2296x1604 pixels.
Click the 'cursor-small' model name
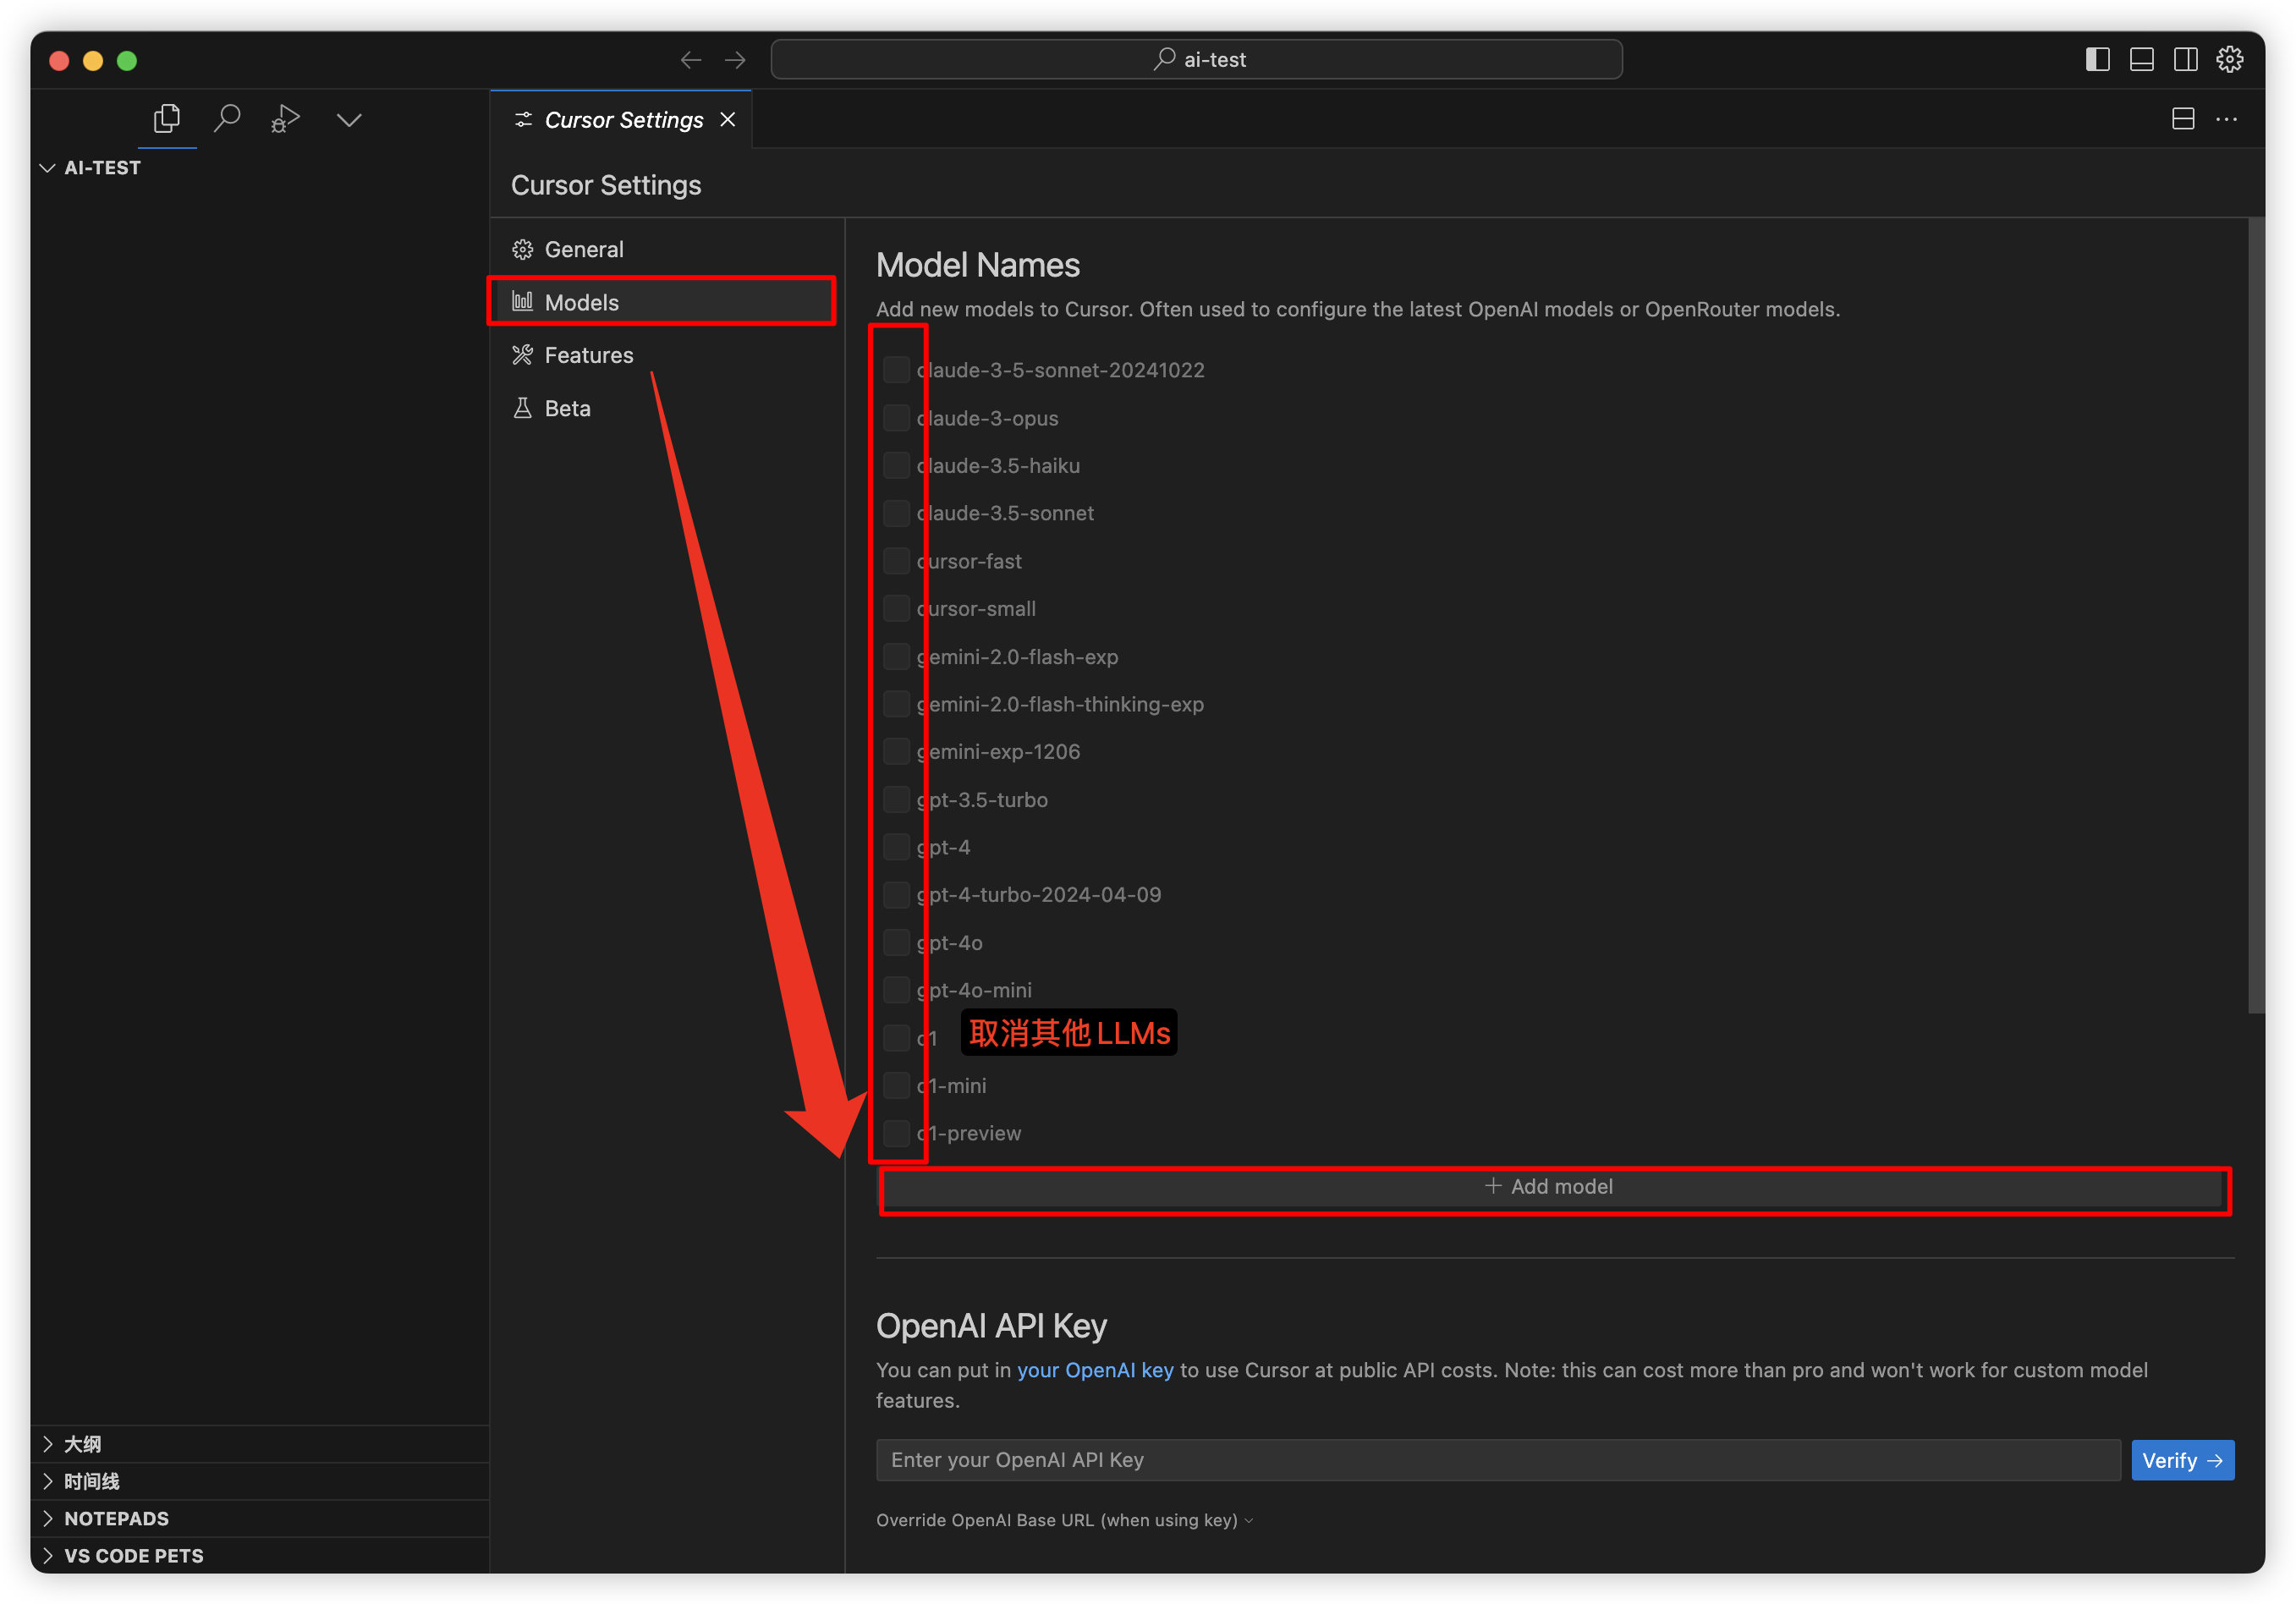pyautogui.click(x=976, y=609)
